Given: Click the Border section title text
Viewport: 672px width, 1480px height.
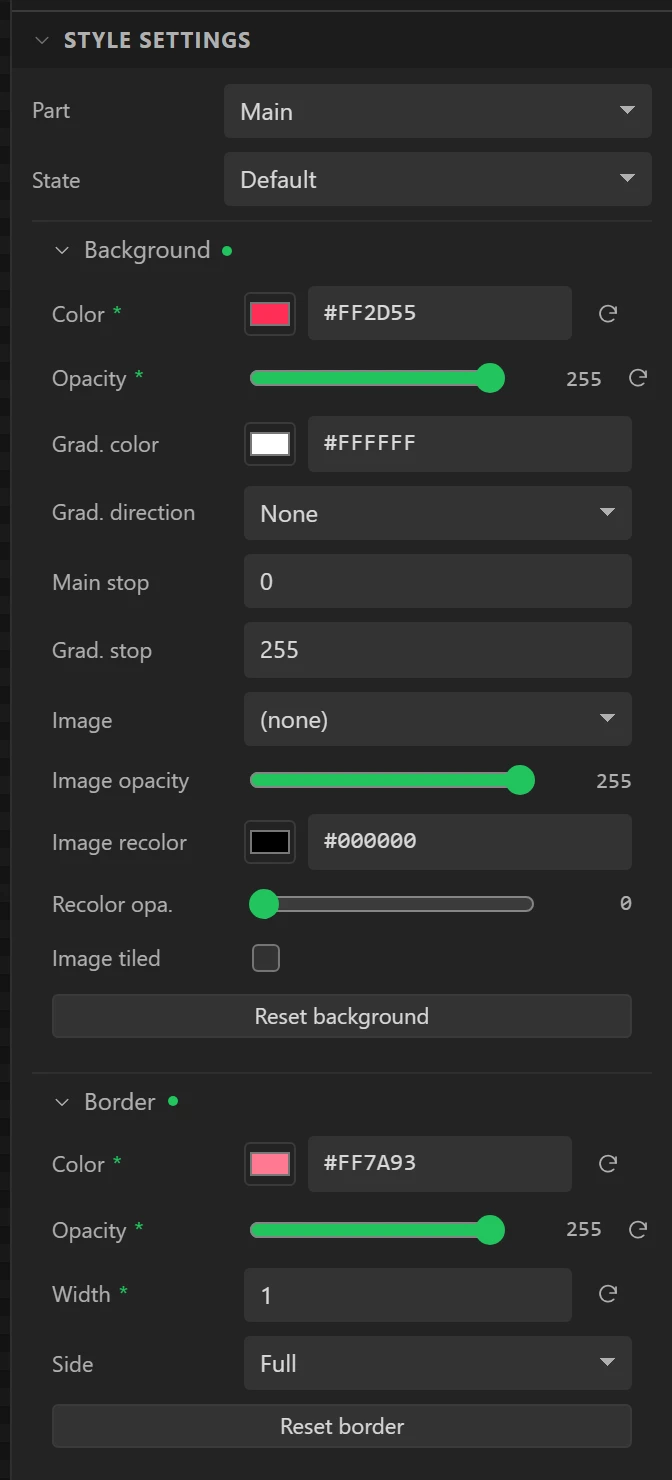Looking at the screenshot, I should [120, 1102].
